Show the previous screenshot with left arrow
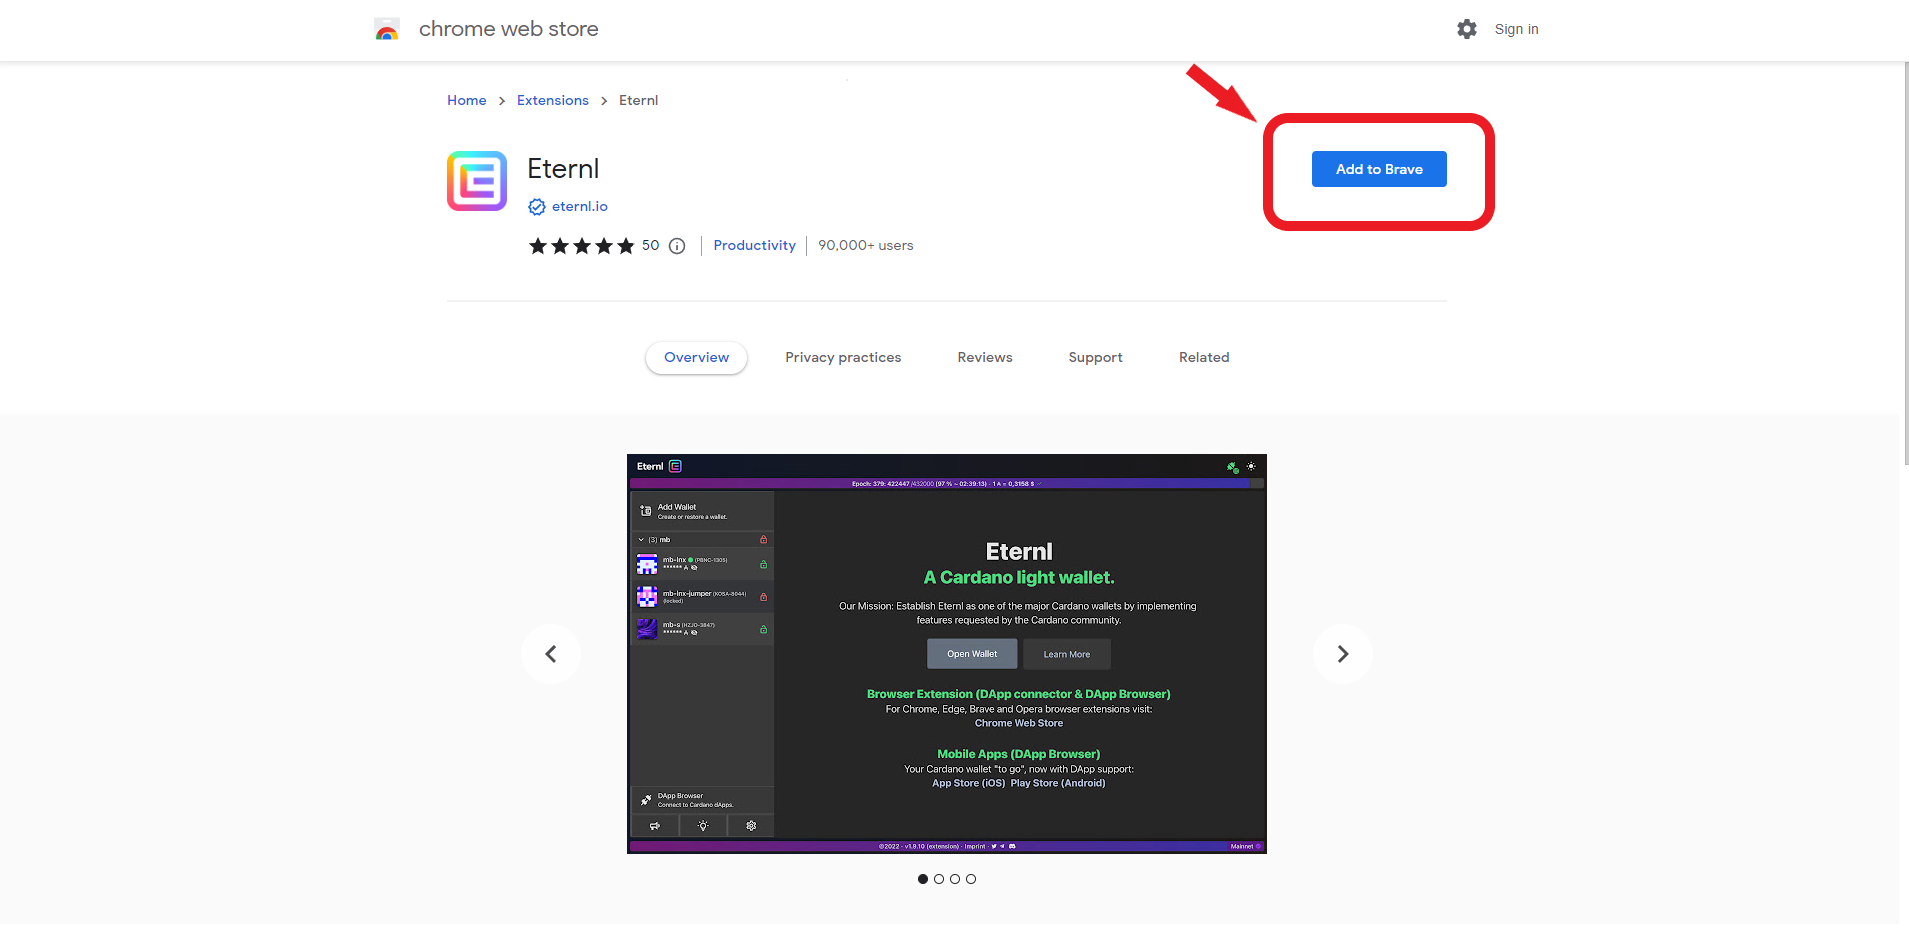The height and width of the screenshot is (945, 1909). pyautogui.click(x=551, y=654)
